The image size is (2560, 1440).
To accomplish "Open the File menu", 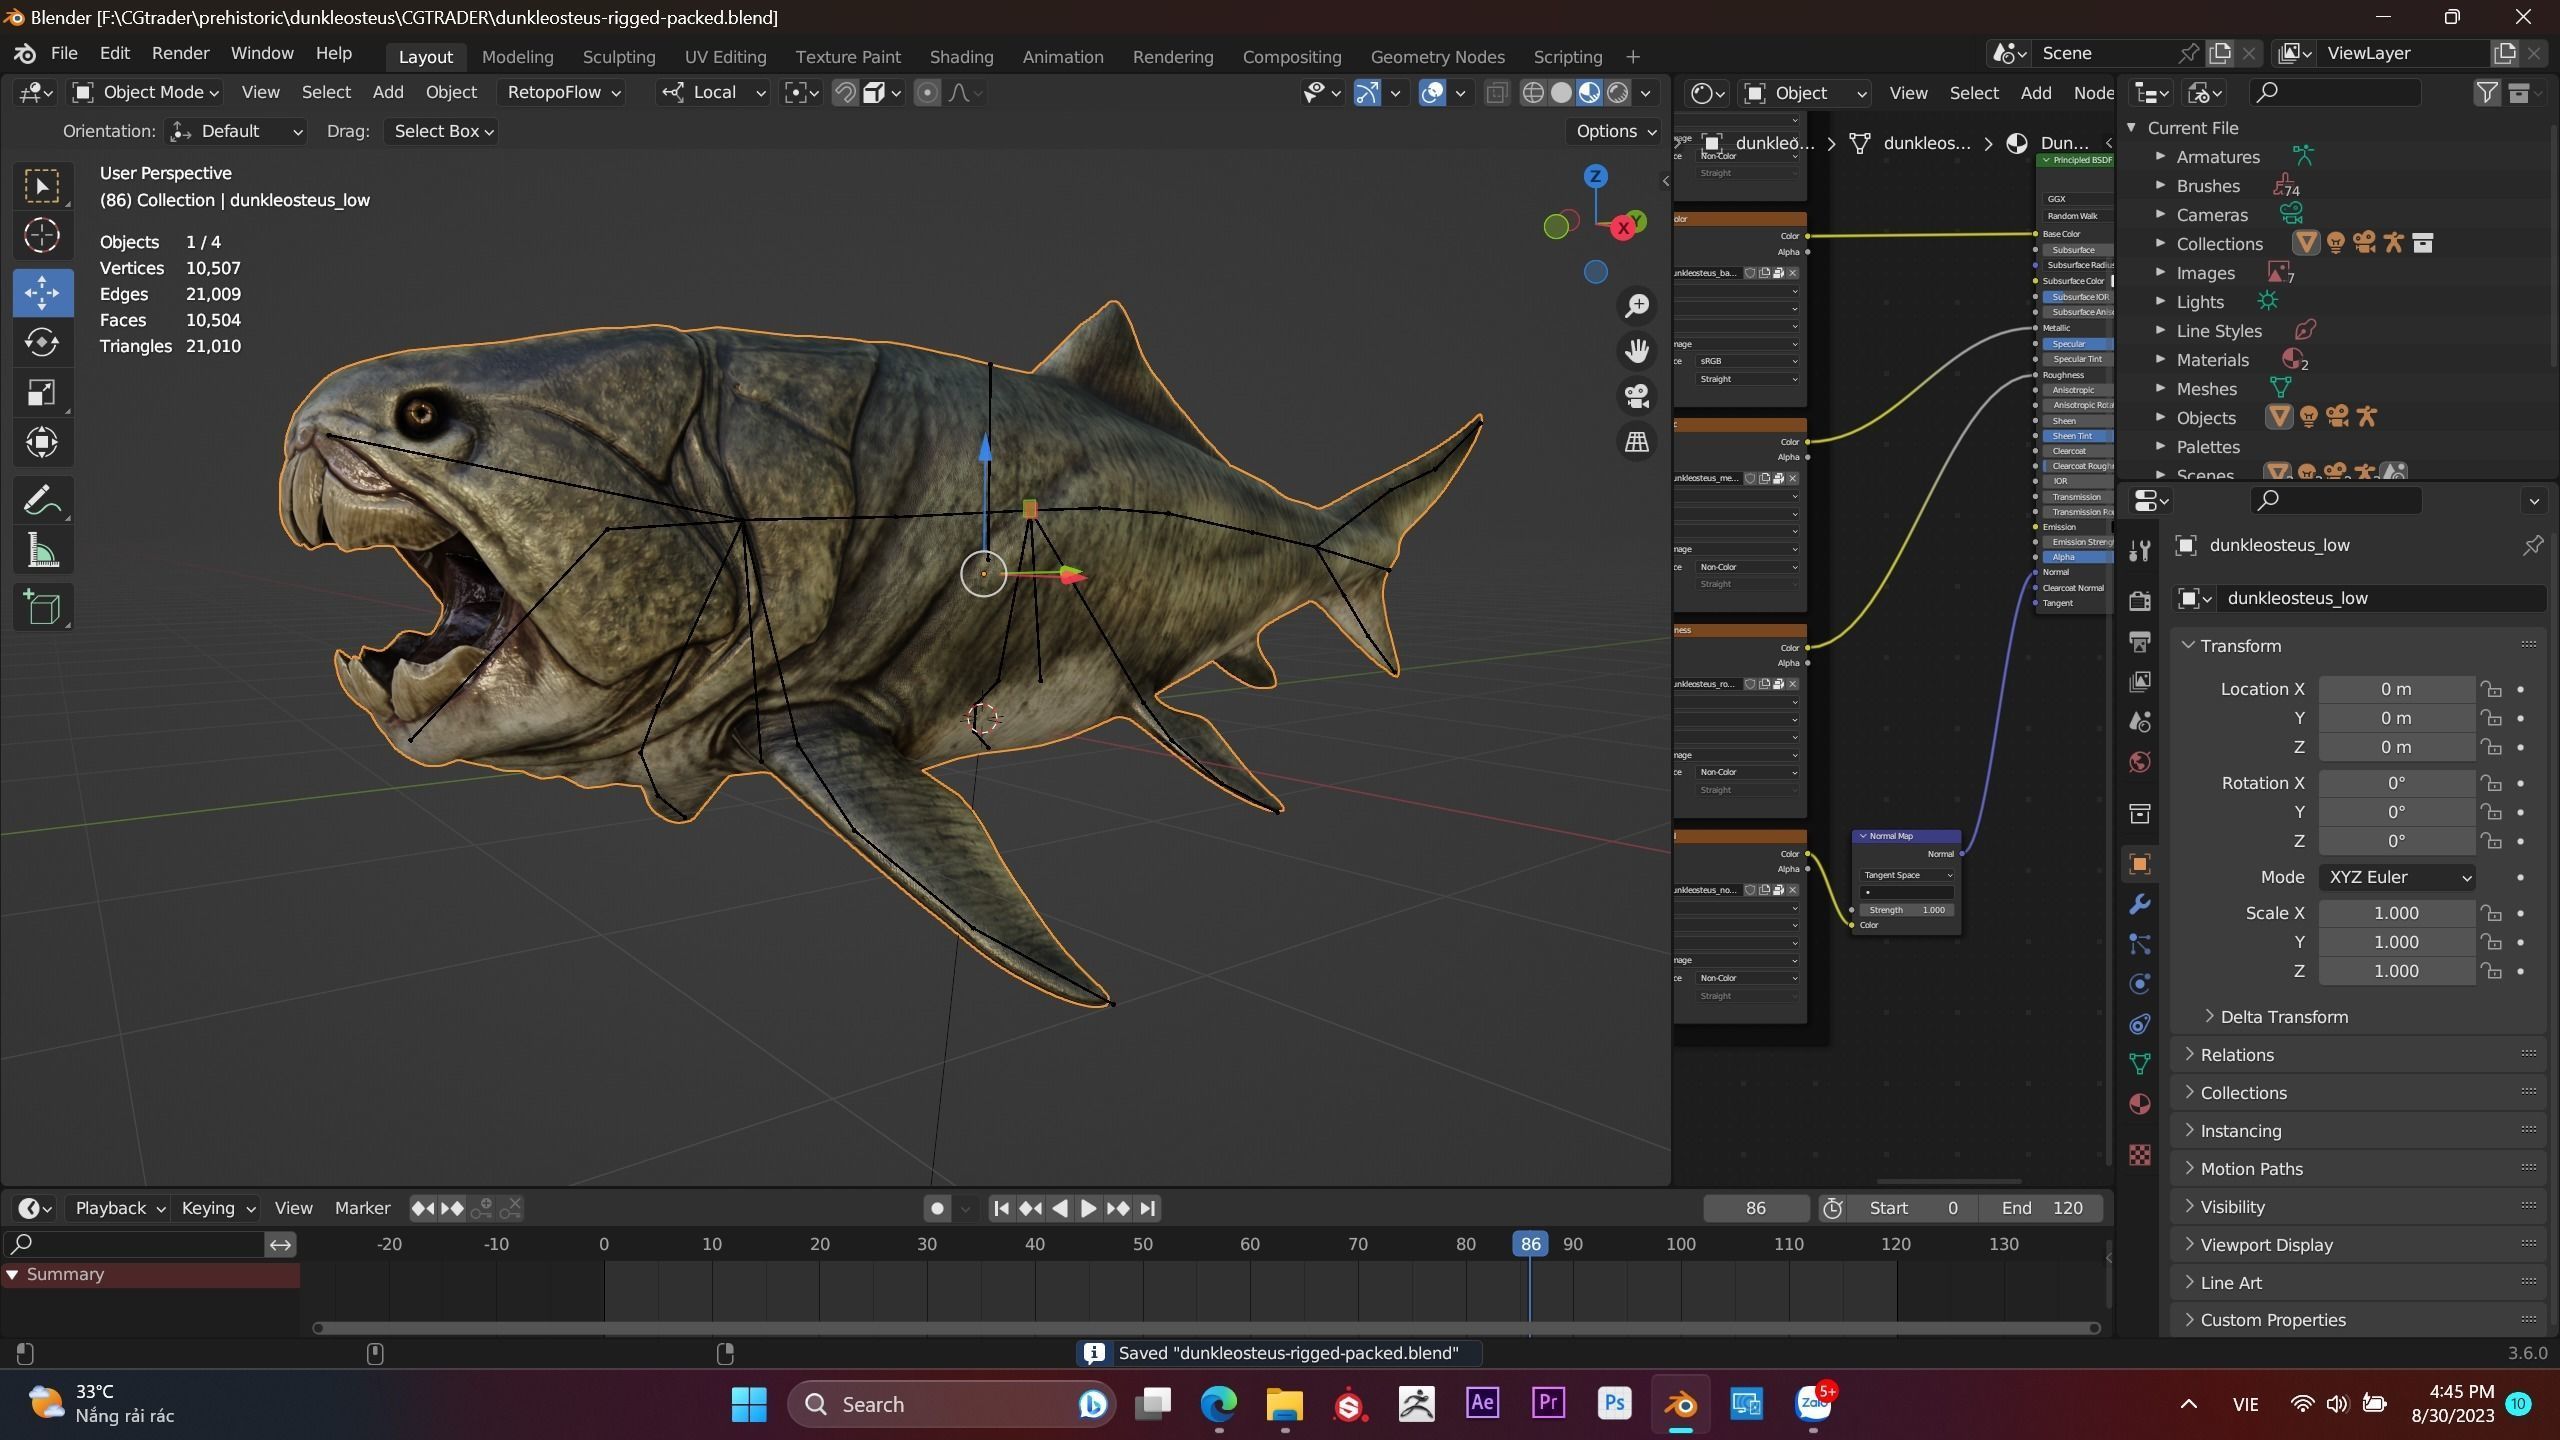I will (64, 53).
